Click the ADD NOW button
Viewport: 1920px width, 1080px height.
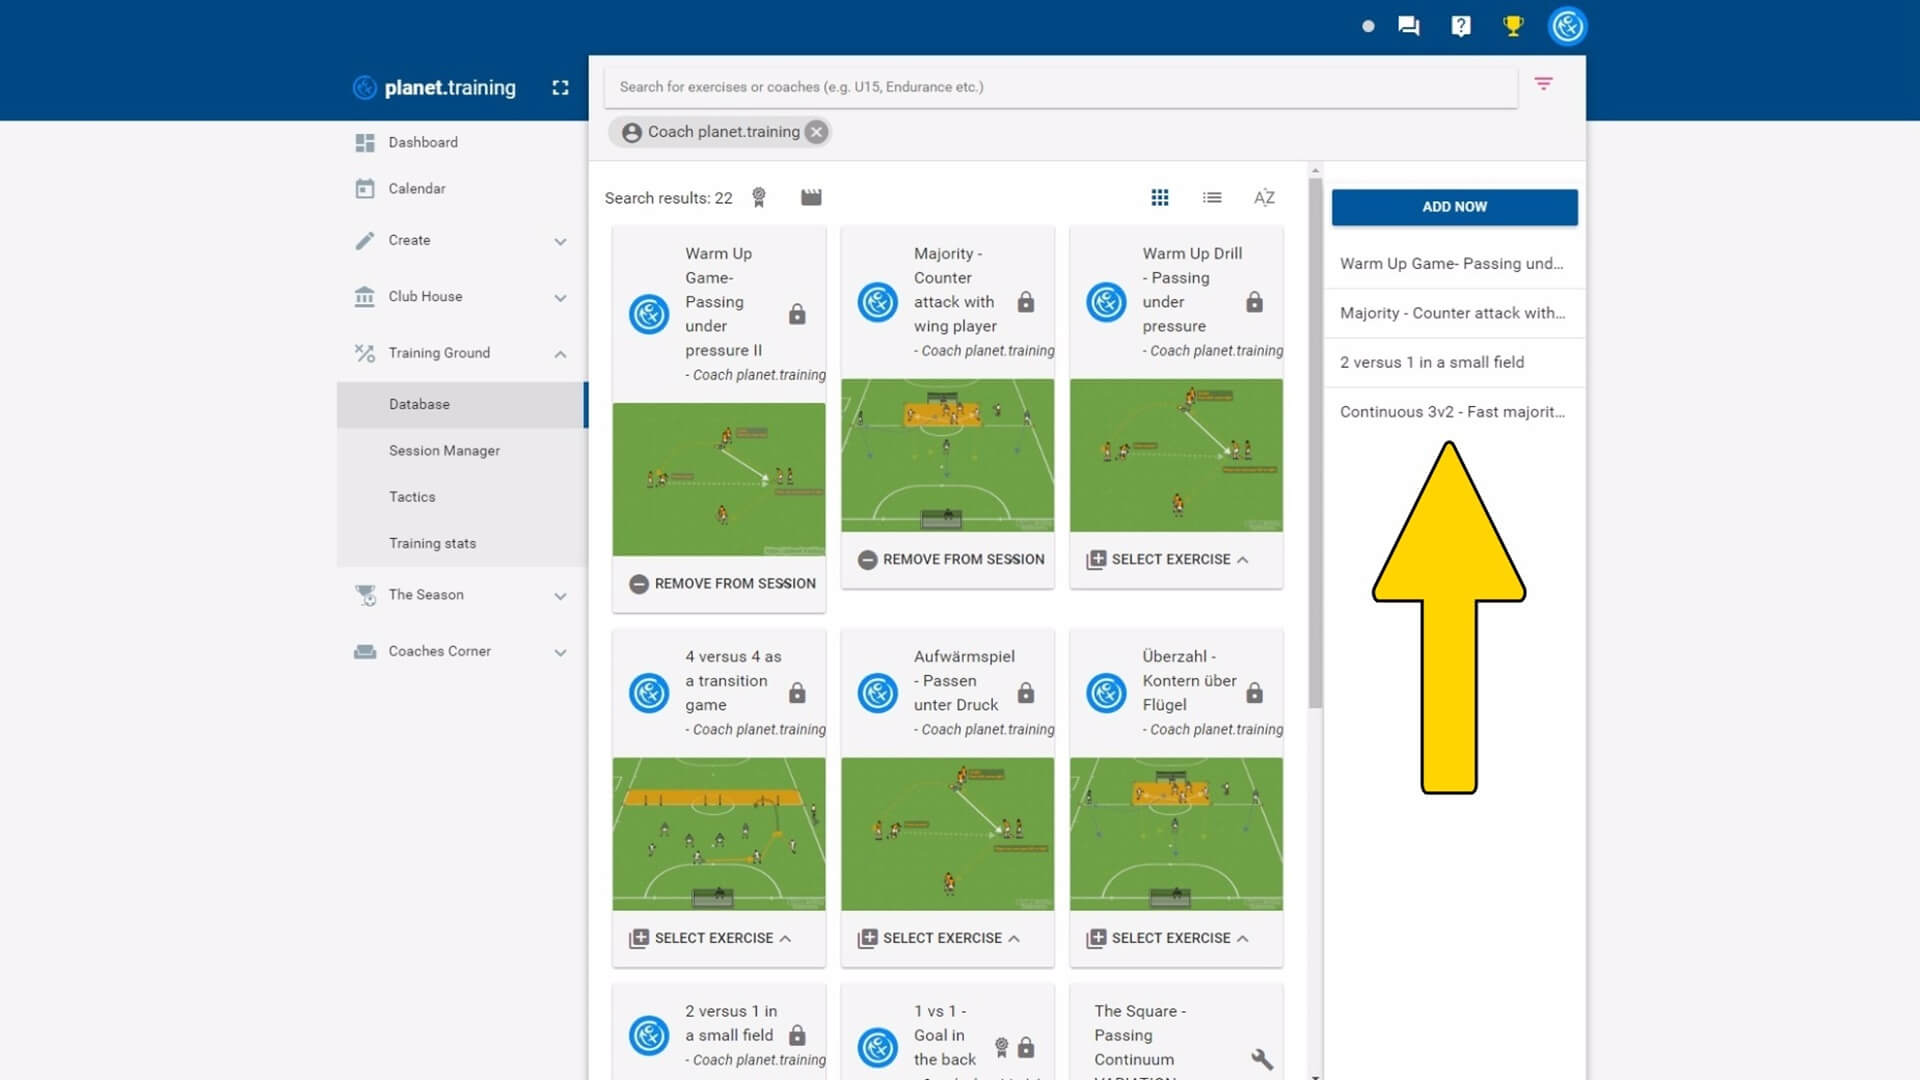pyautogui.click(x=1454, y=207)
